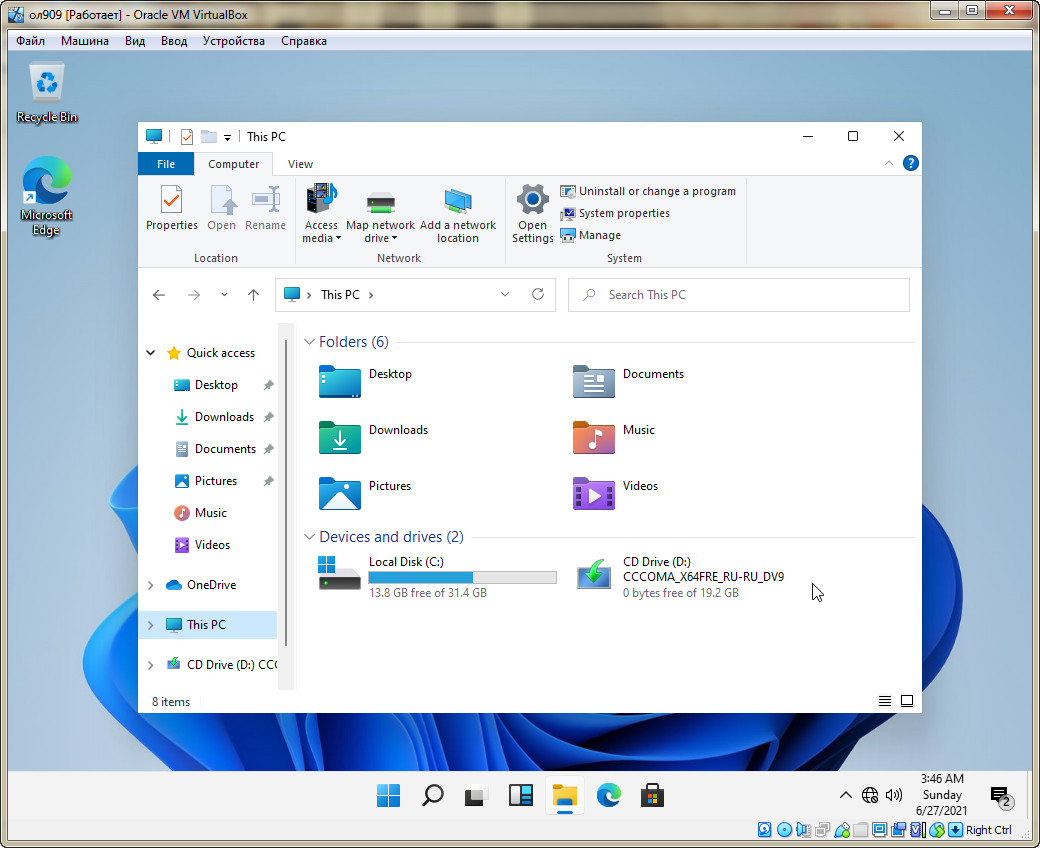Click the Windows Start button
1040x848 pixels.
(388, 796)
